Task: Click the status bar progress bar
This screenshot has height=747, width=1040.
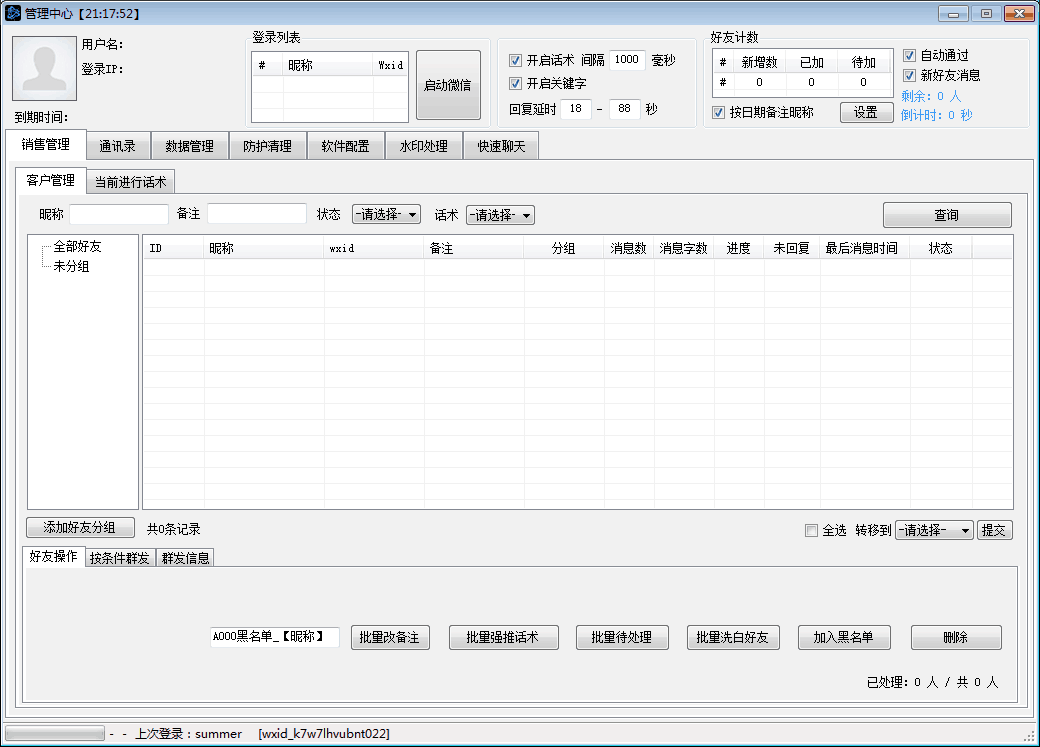Action: (x=55, y=733)
